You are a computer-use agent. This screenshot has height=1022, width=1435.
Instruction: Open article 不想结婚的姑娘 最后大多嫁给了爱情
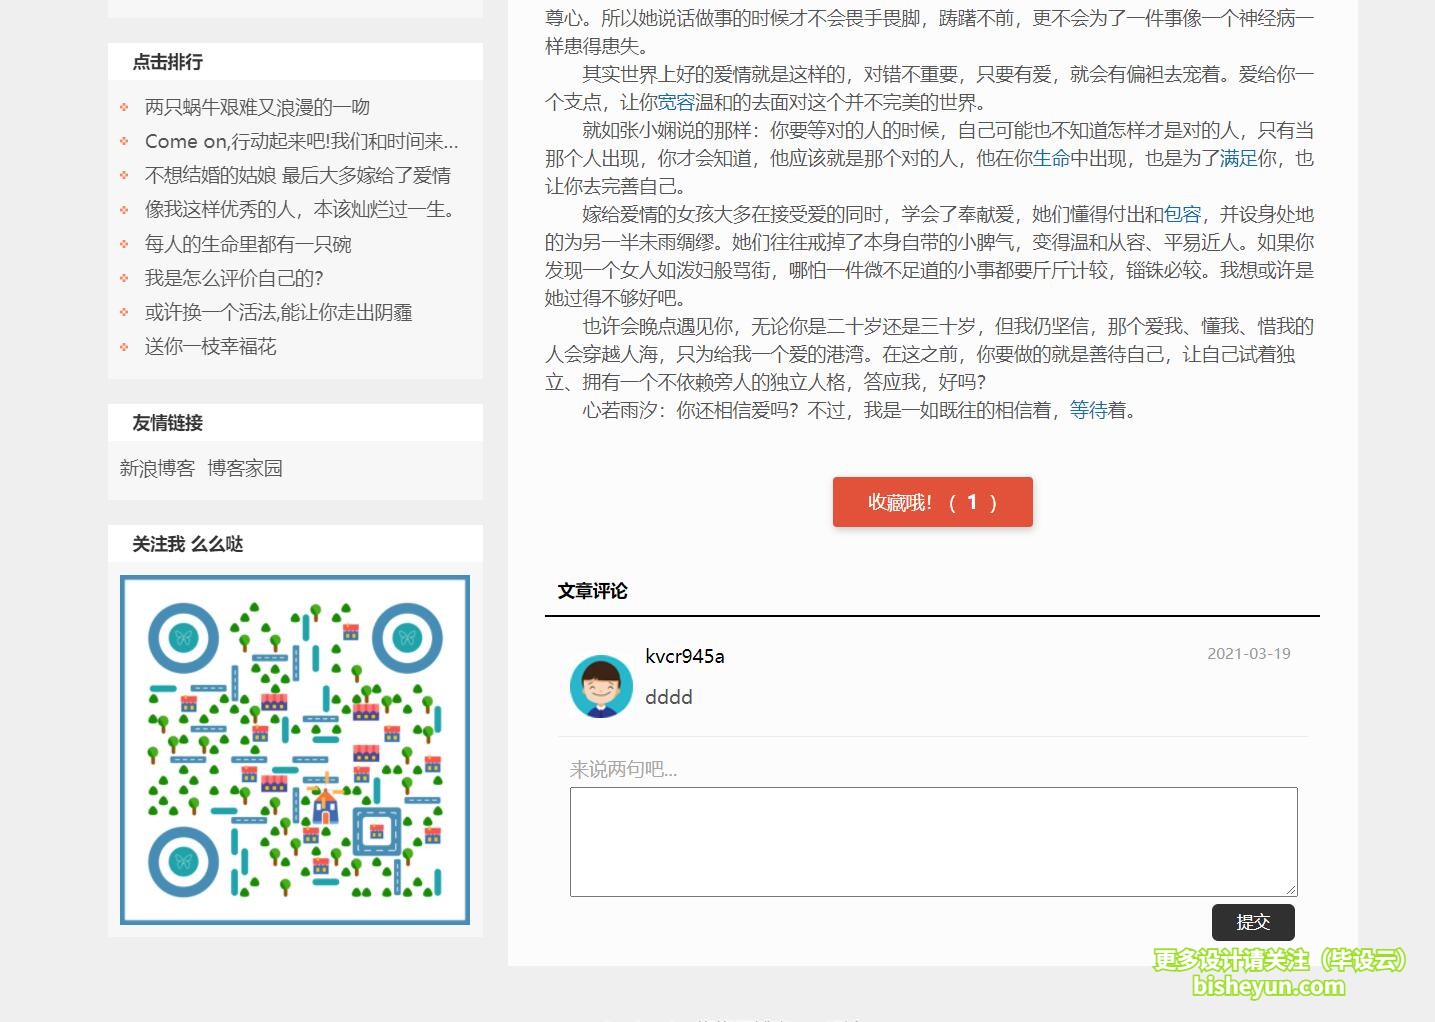297,175
